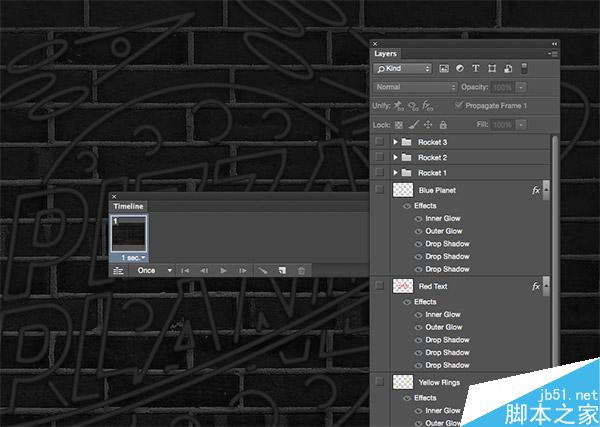
Task: Click Unify layer visibility icon
Action: [413, 106]
